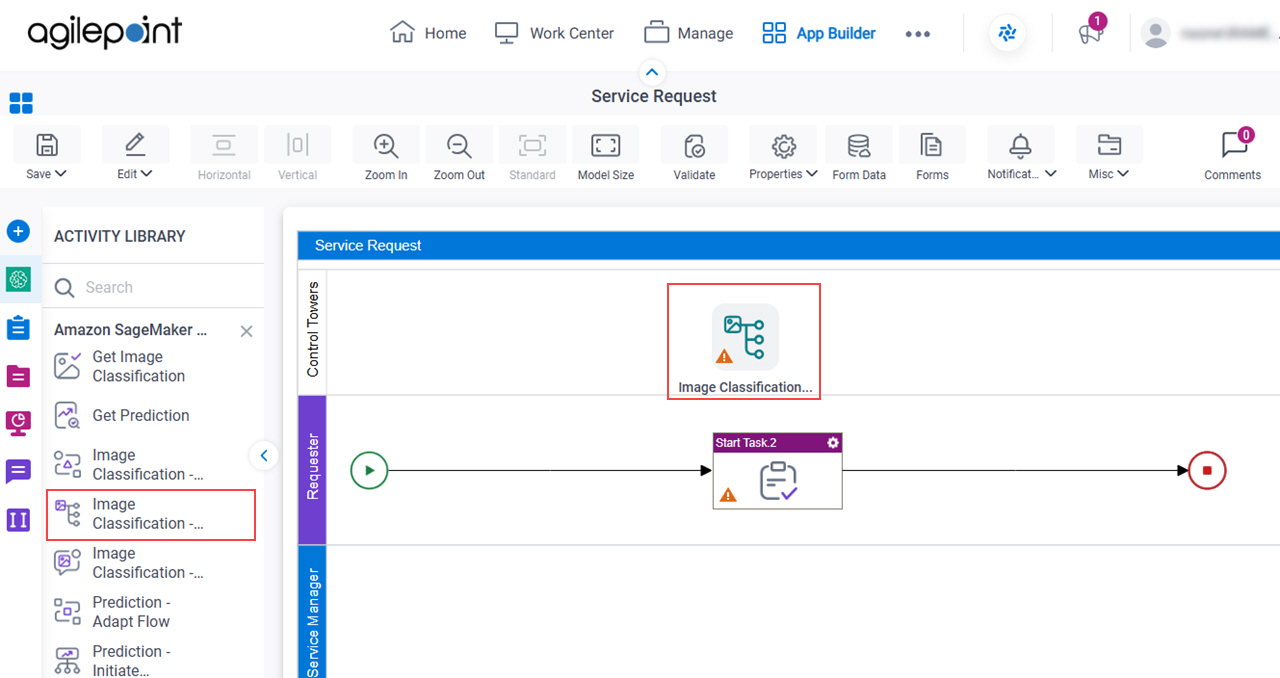Open the Save dropdown arrow

point(61,174)
